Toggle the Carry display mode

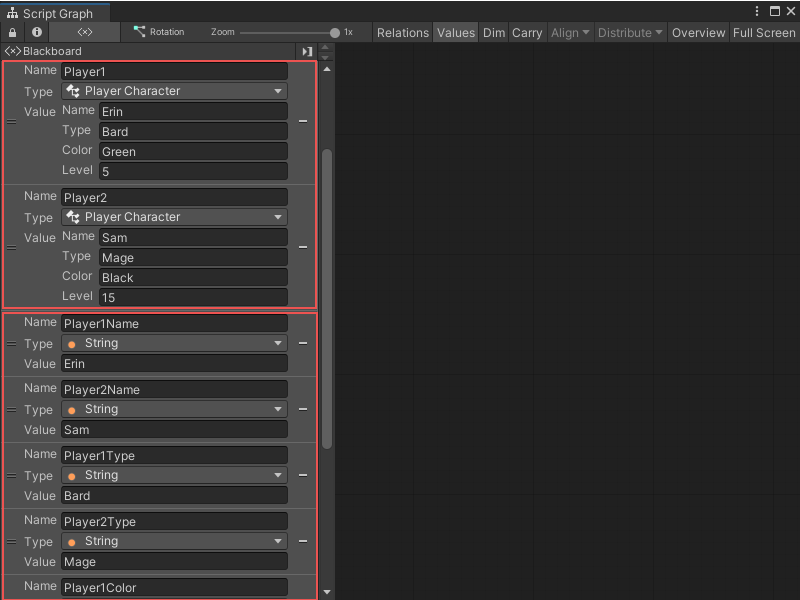527,32
